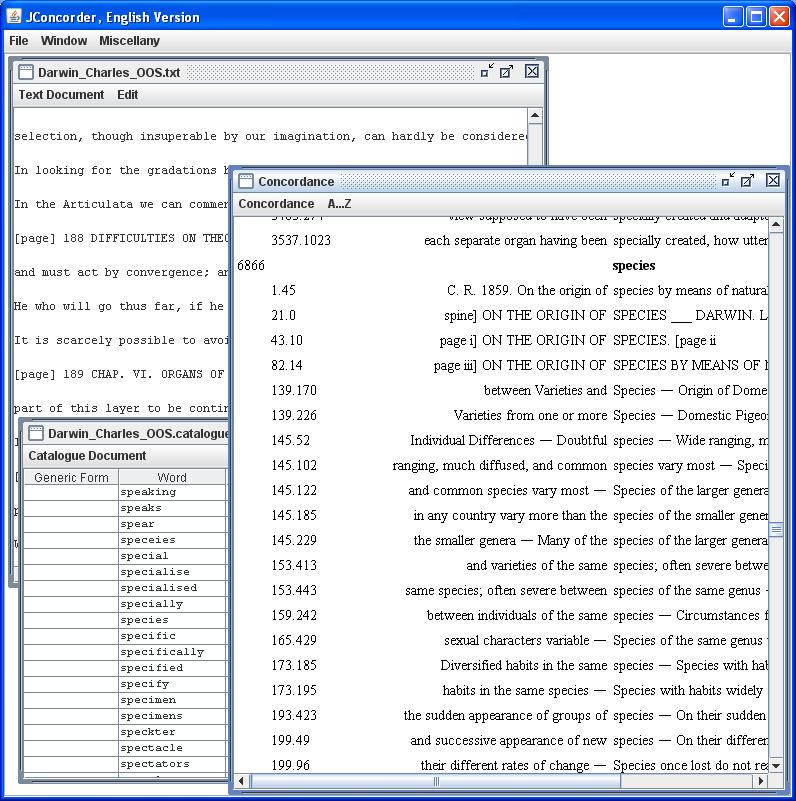Maximize the JConcorder main window
This screenshot has height=801, width=796.
[x=756, y=17]
